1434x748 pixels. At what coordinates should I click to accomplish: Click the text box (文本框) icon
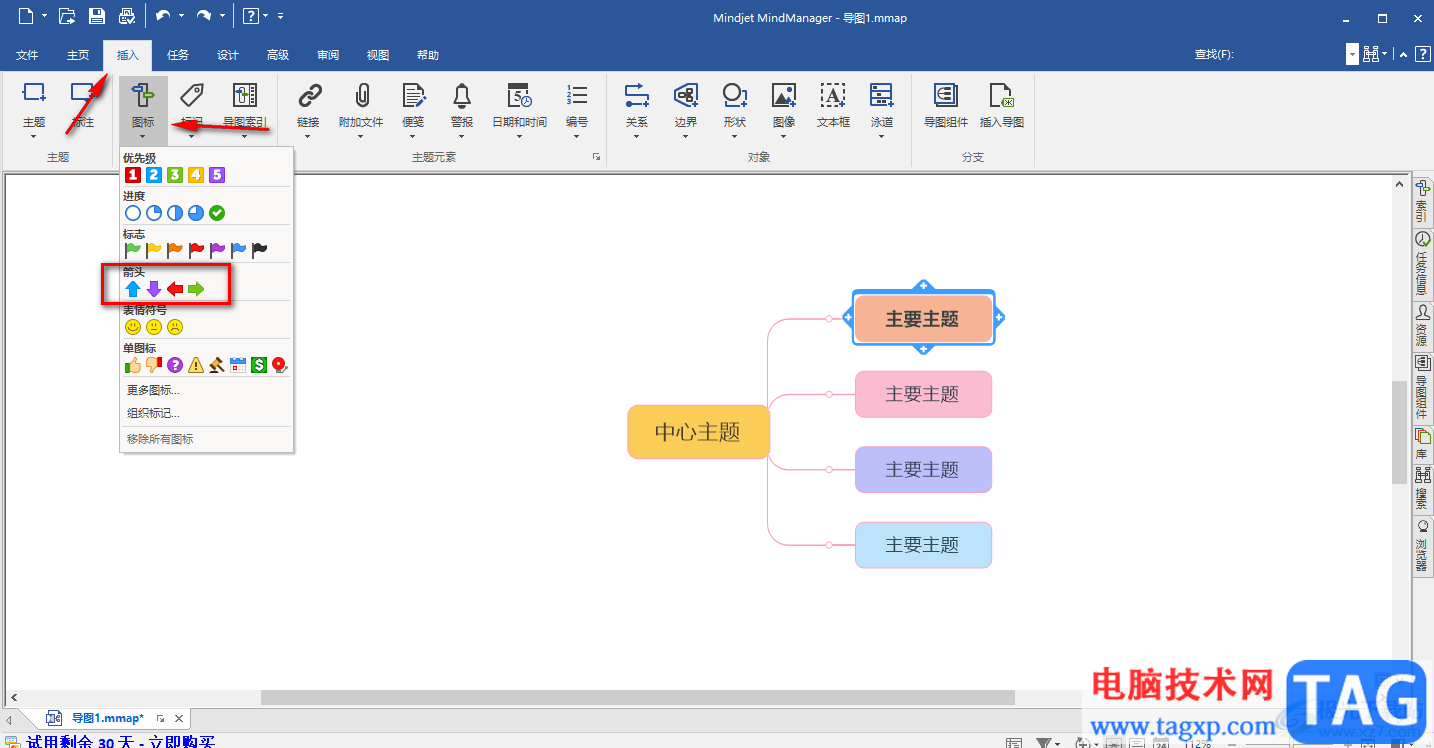[833, 95]
